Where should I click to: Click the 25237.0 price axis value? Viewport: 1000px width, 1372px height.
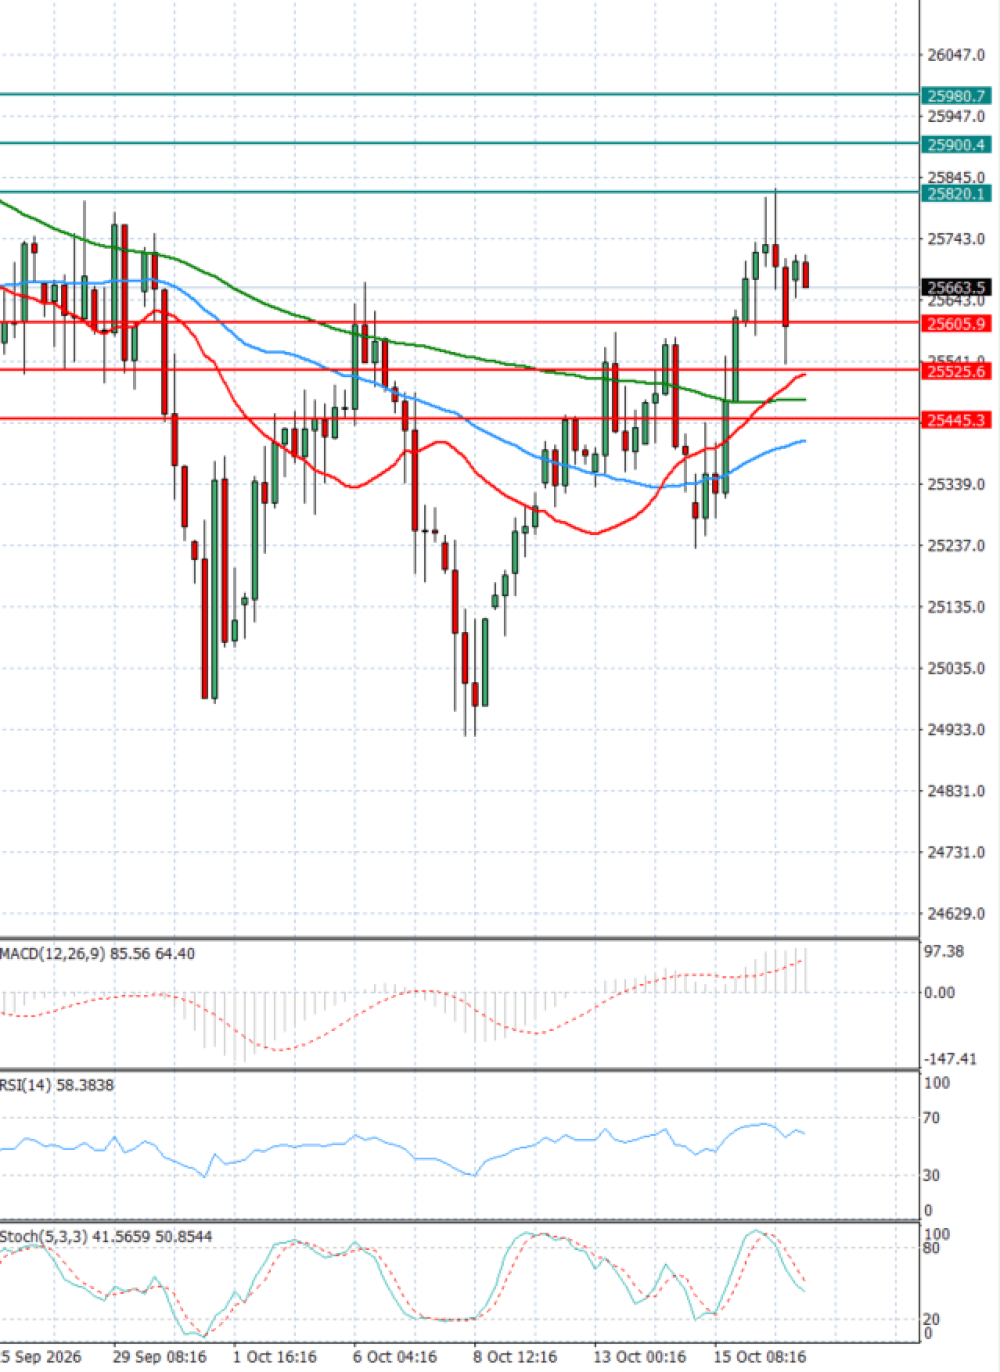(x=956, y=546)
